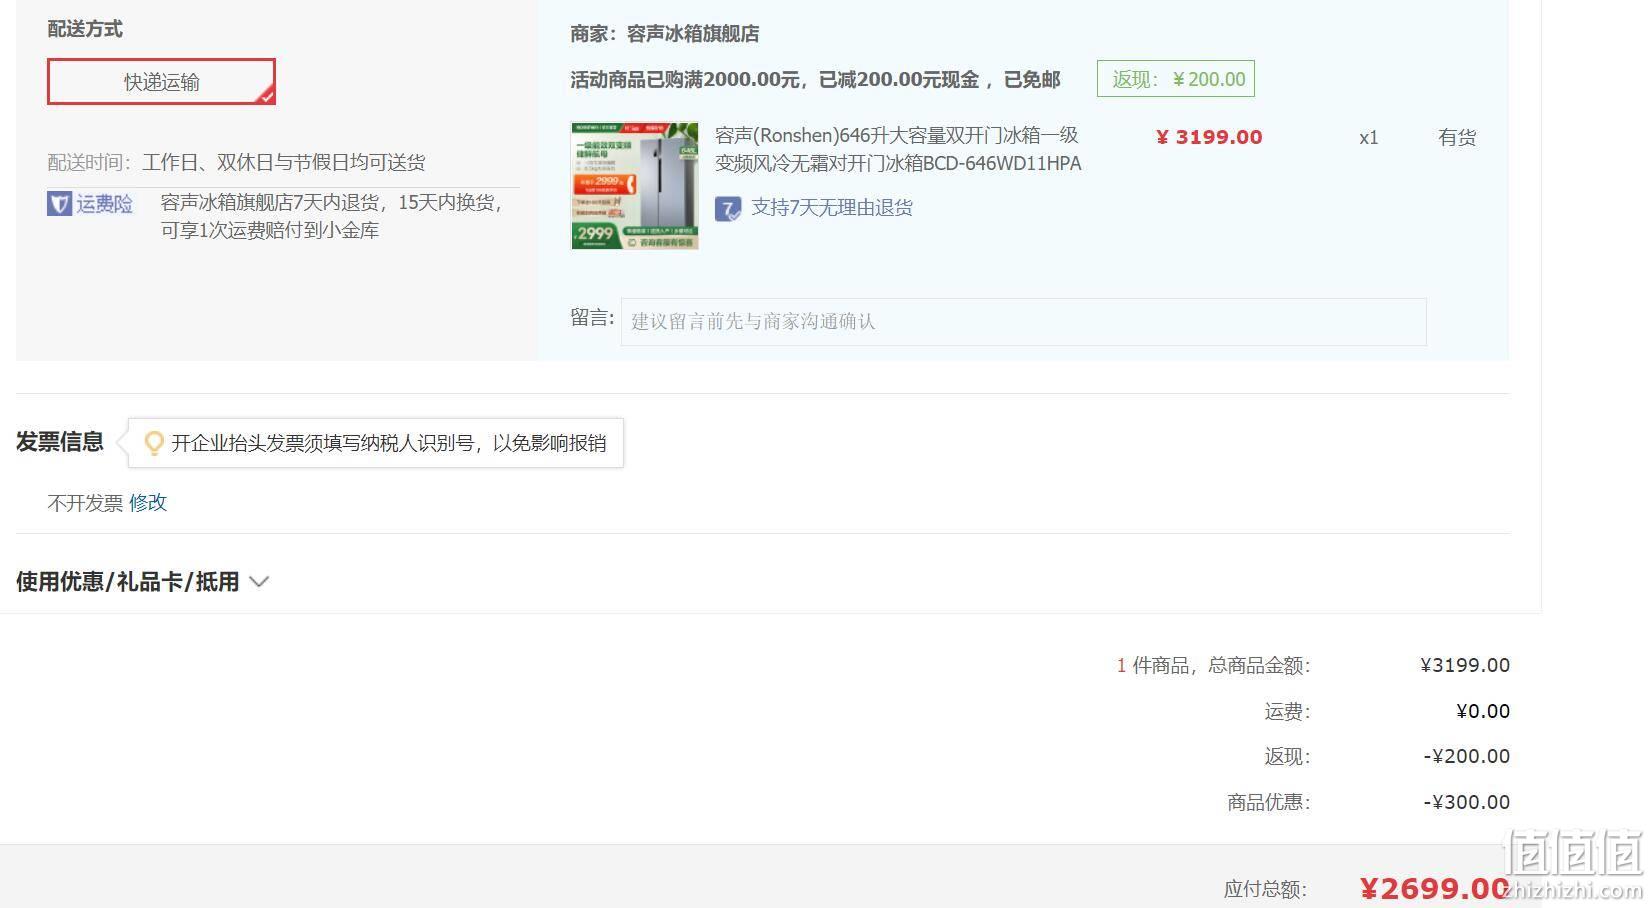Click the 运费险 shield icon
The height and width of the screenshot is (908, 1652).
[x=59, y=204]
